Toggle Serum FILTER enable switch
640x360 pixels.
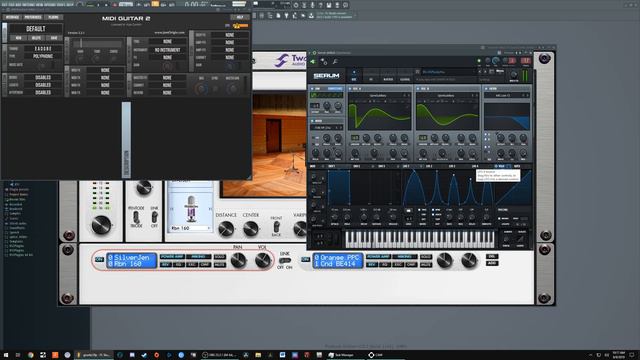[486, 89]
